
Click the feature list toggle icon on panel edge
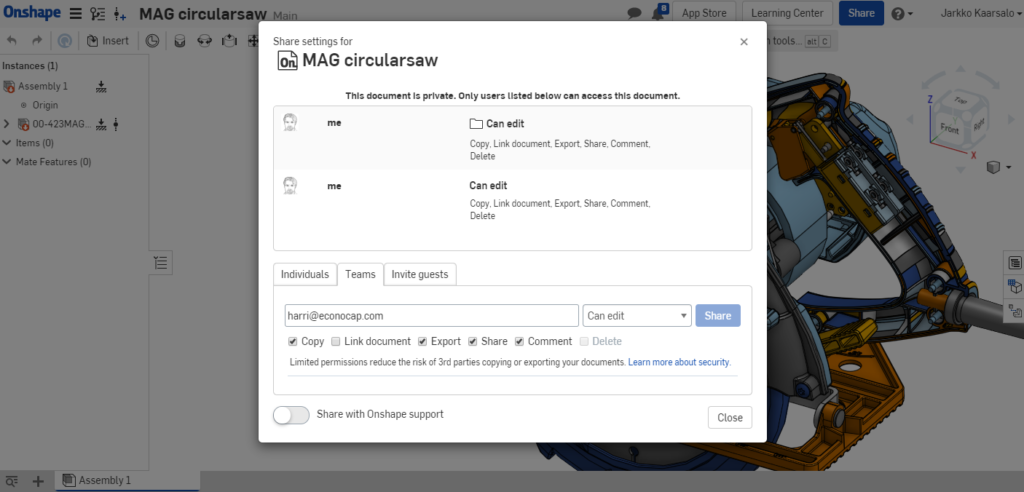tap(161, 263)
